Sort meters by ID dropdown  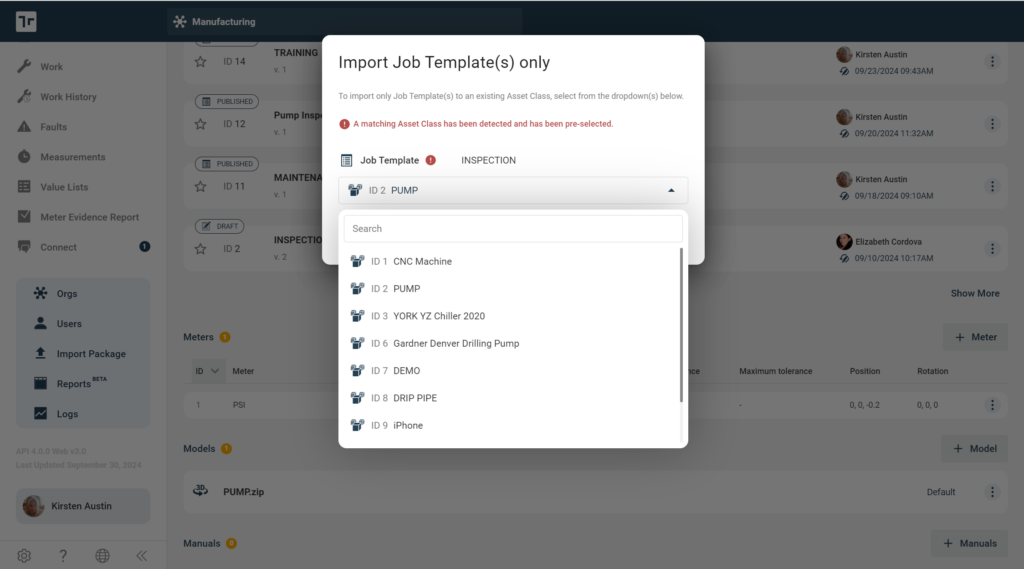pyautogui.click(x=207, y=371)
